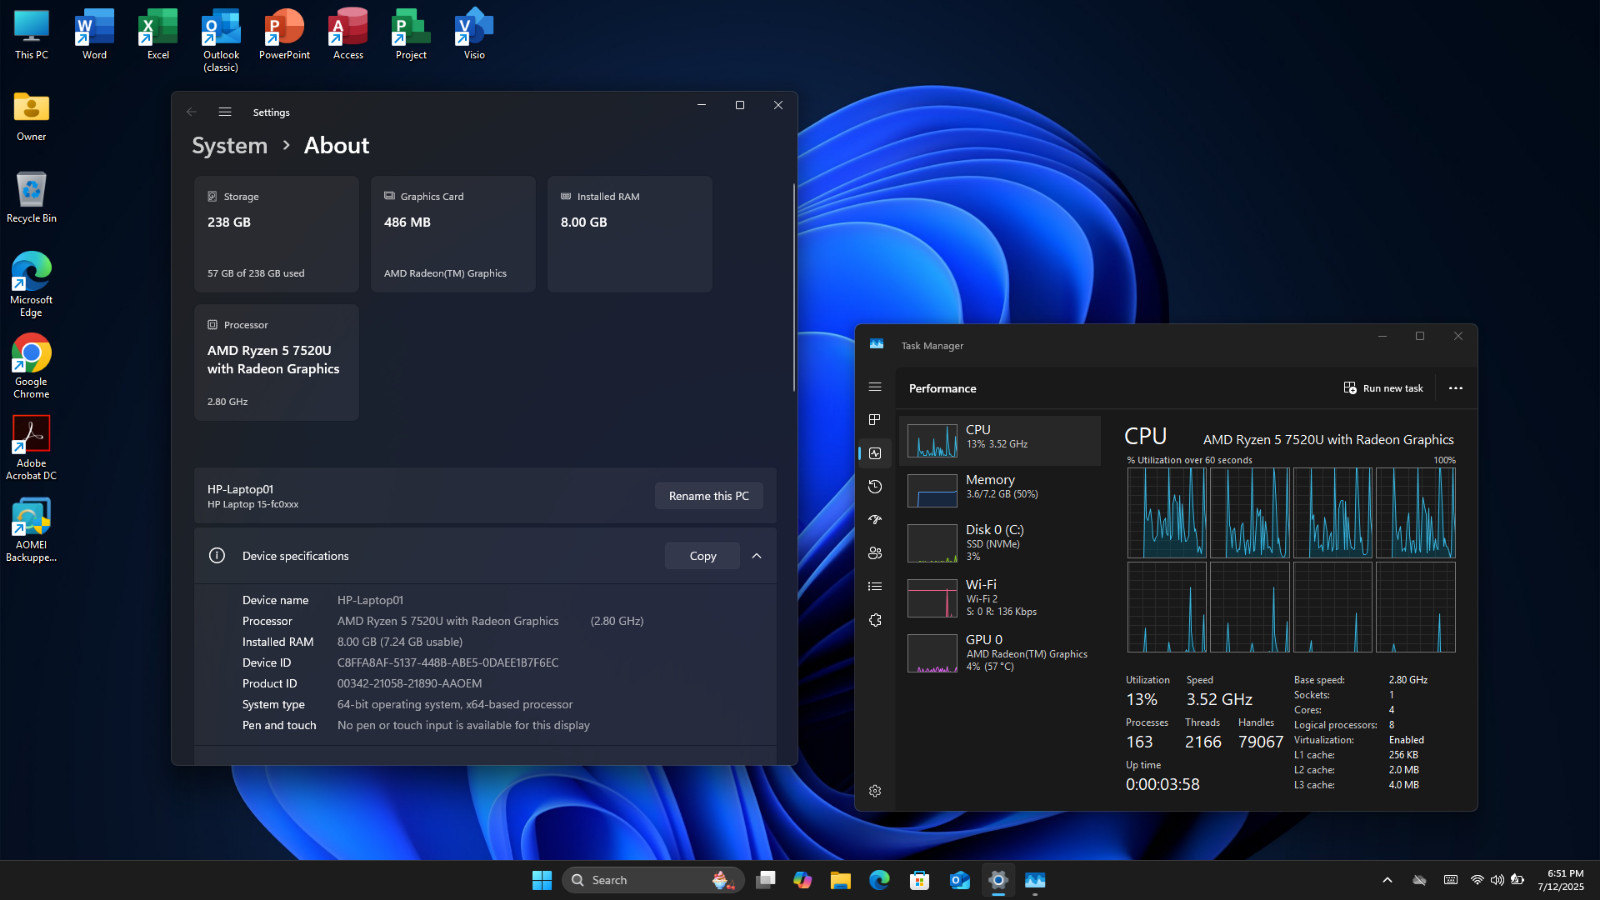Viewport: 1600px width, 900px height.
Task: Select Google Chrome desktop shortcut
Action: click(x=31, y=367)
